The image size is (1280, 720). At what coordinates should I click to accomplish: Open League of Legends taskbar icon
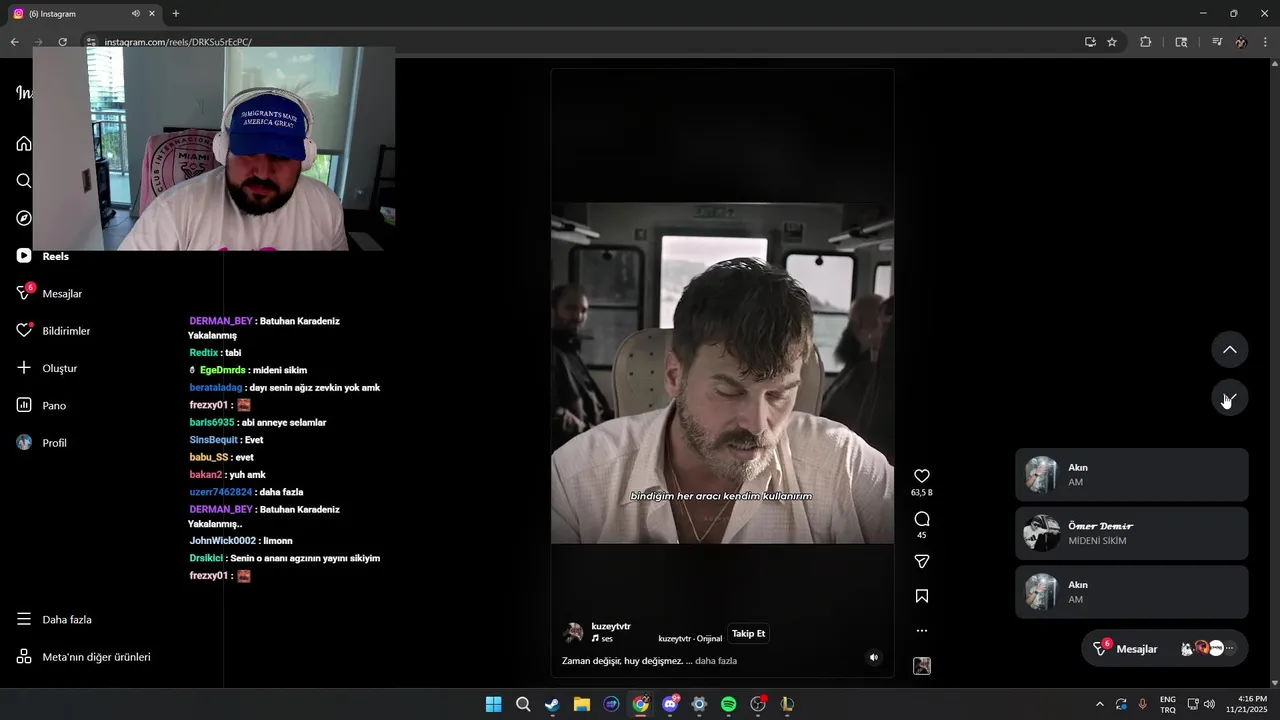(x=787, y=704)
